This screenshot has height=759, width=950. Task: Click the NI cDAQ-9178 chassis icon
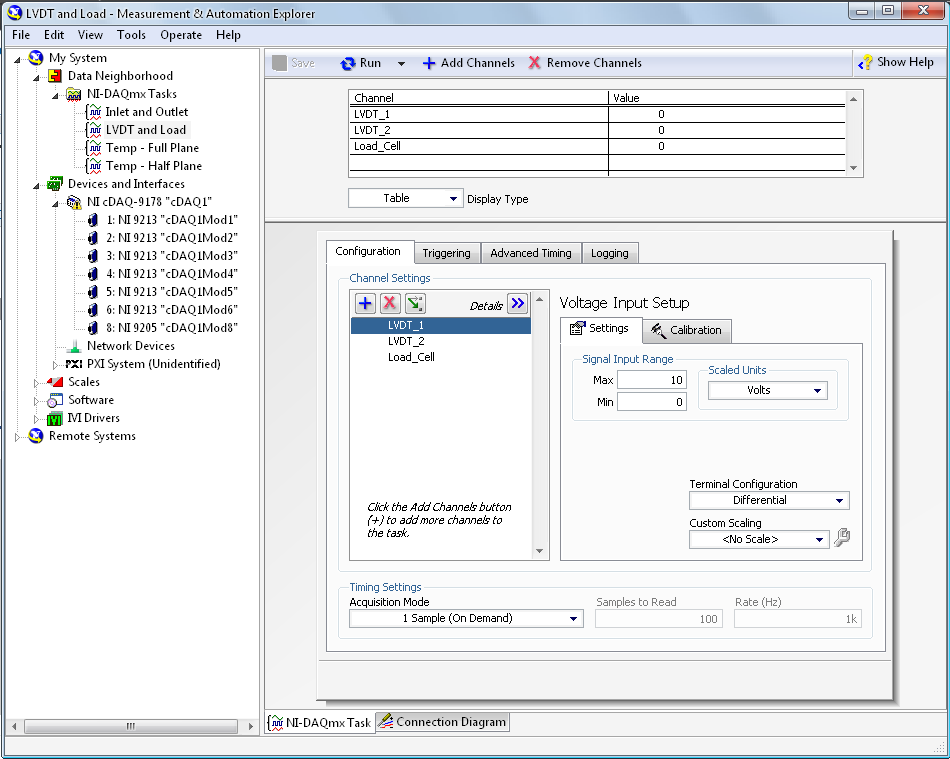pos(74,202)
